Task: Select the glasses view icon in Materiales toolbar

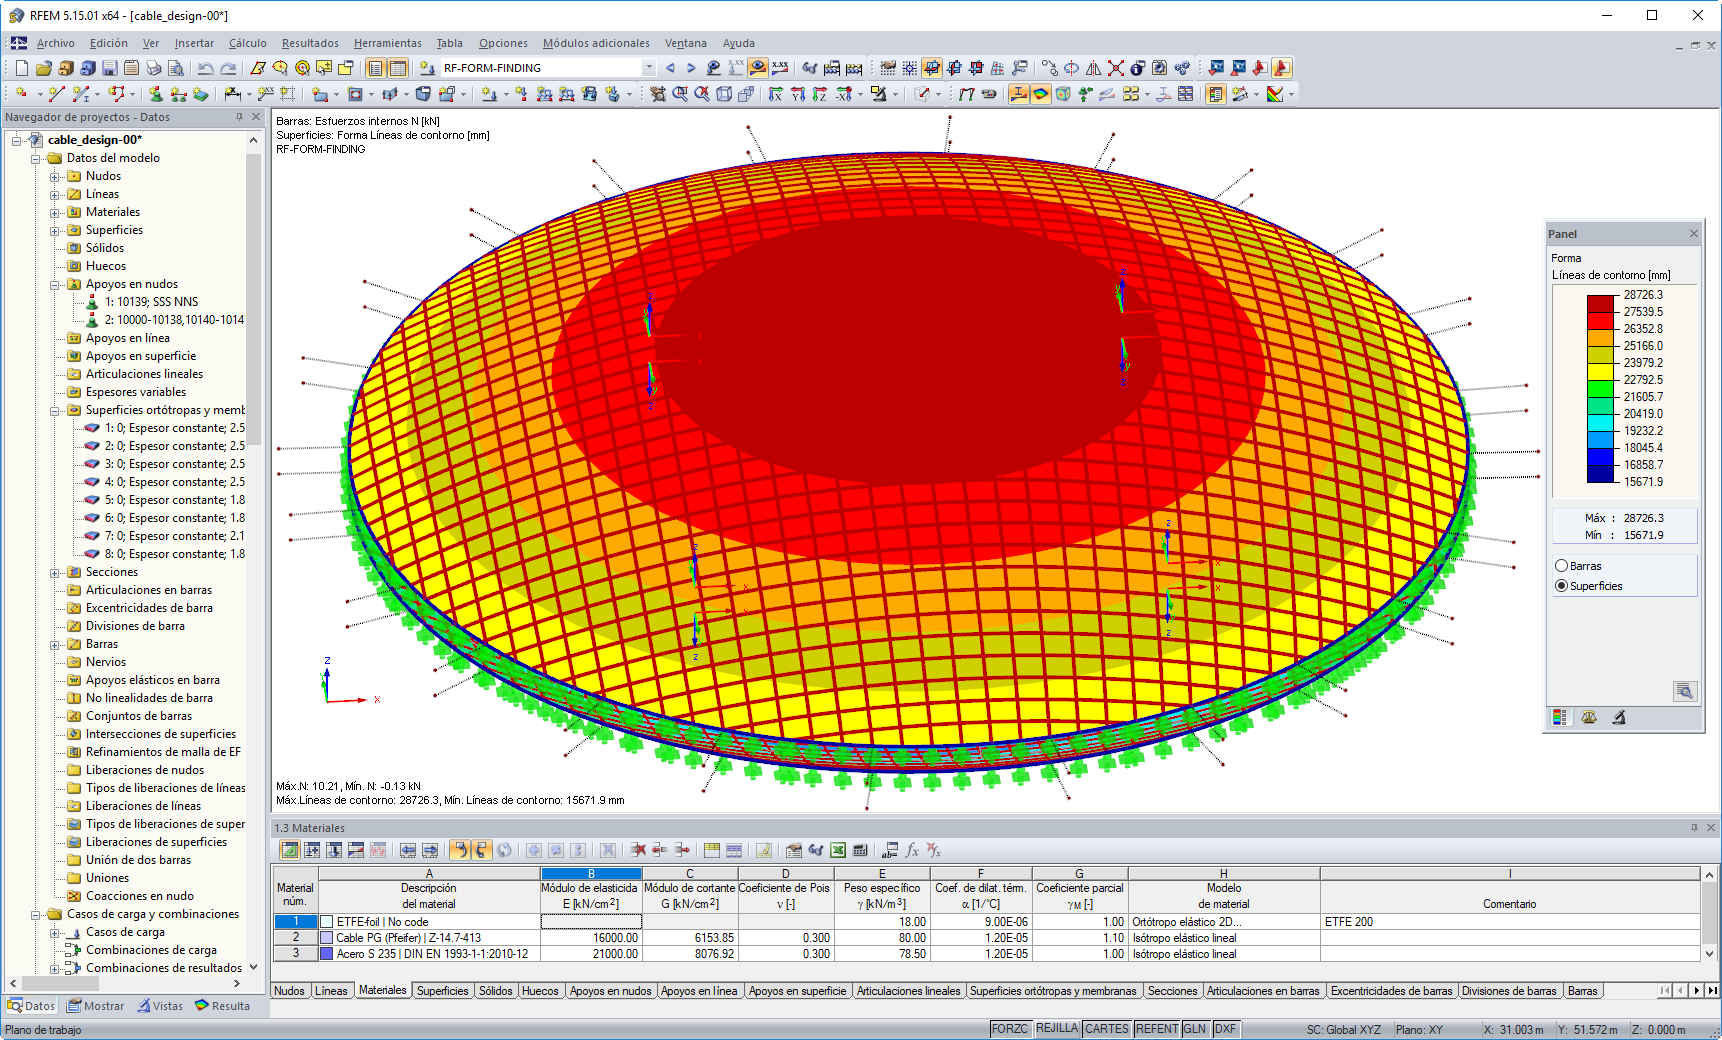Action: (x=814, y=850)
